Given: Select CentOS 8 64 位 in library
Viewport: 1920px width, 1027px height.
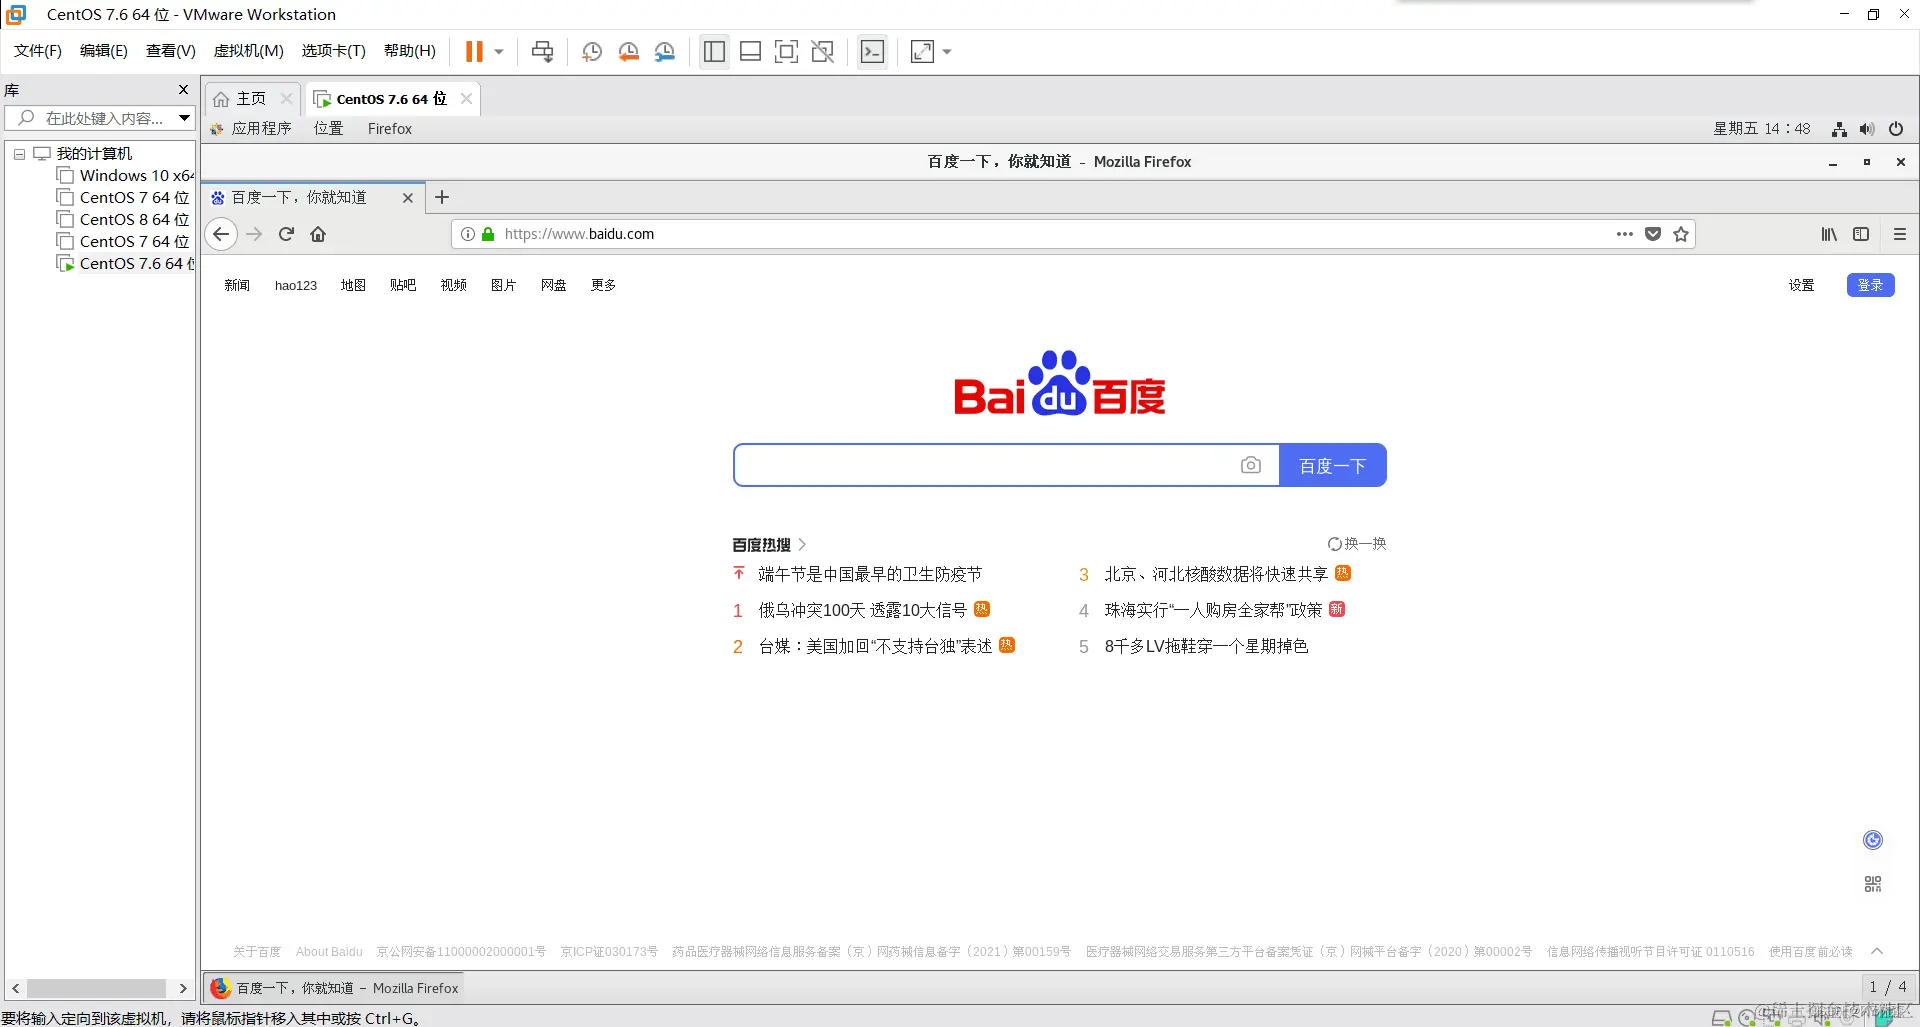Looking at the screenshot, I should pyautogui.click(x=124, y=220).
